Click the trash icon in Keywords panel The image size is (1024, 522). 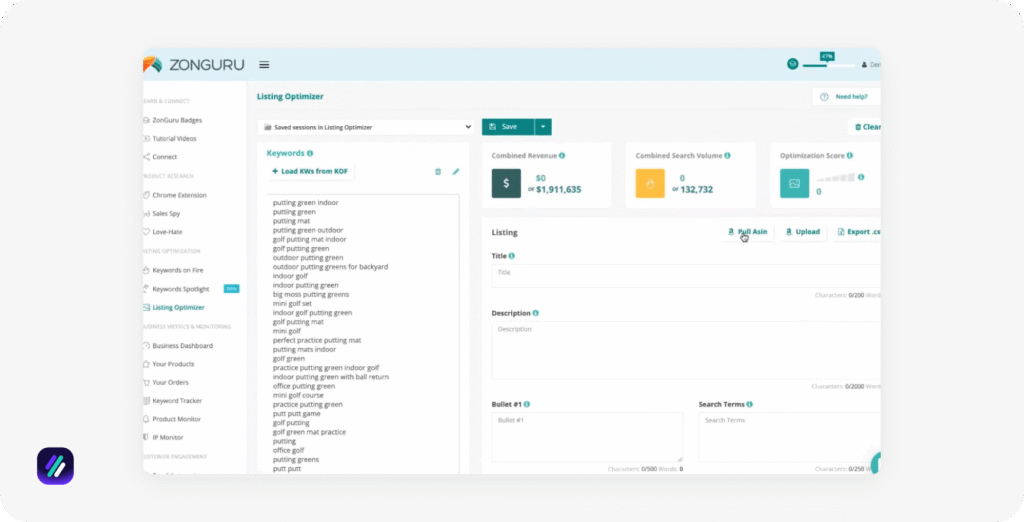[x=437, y=172]
